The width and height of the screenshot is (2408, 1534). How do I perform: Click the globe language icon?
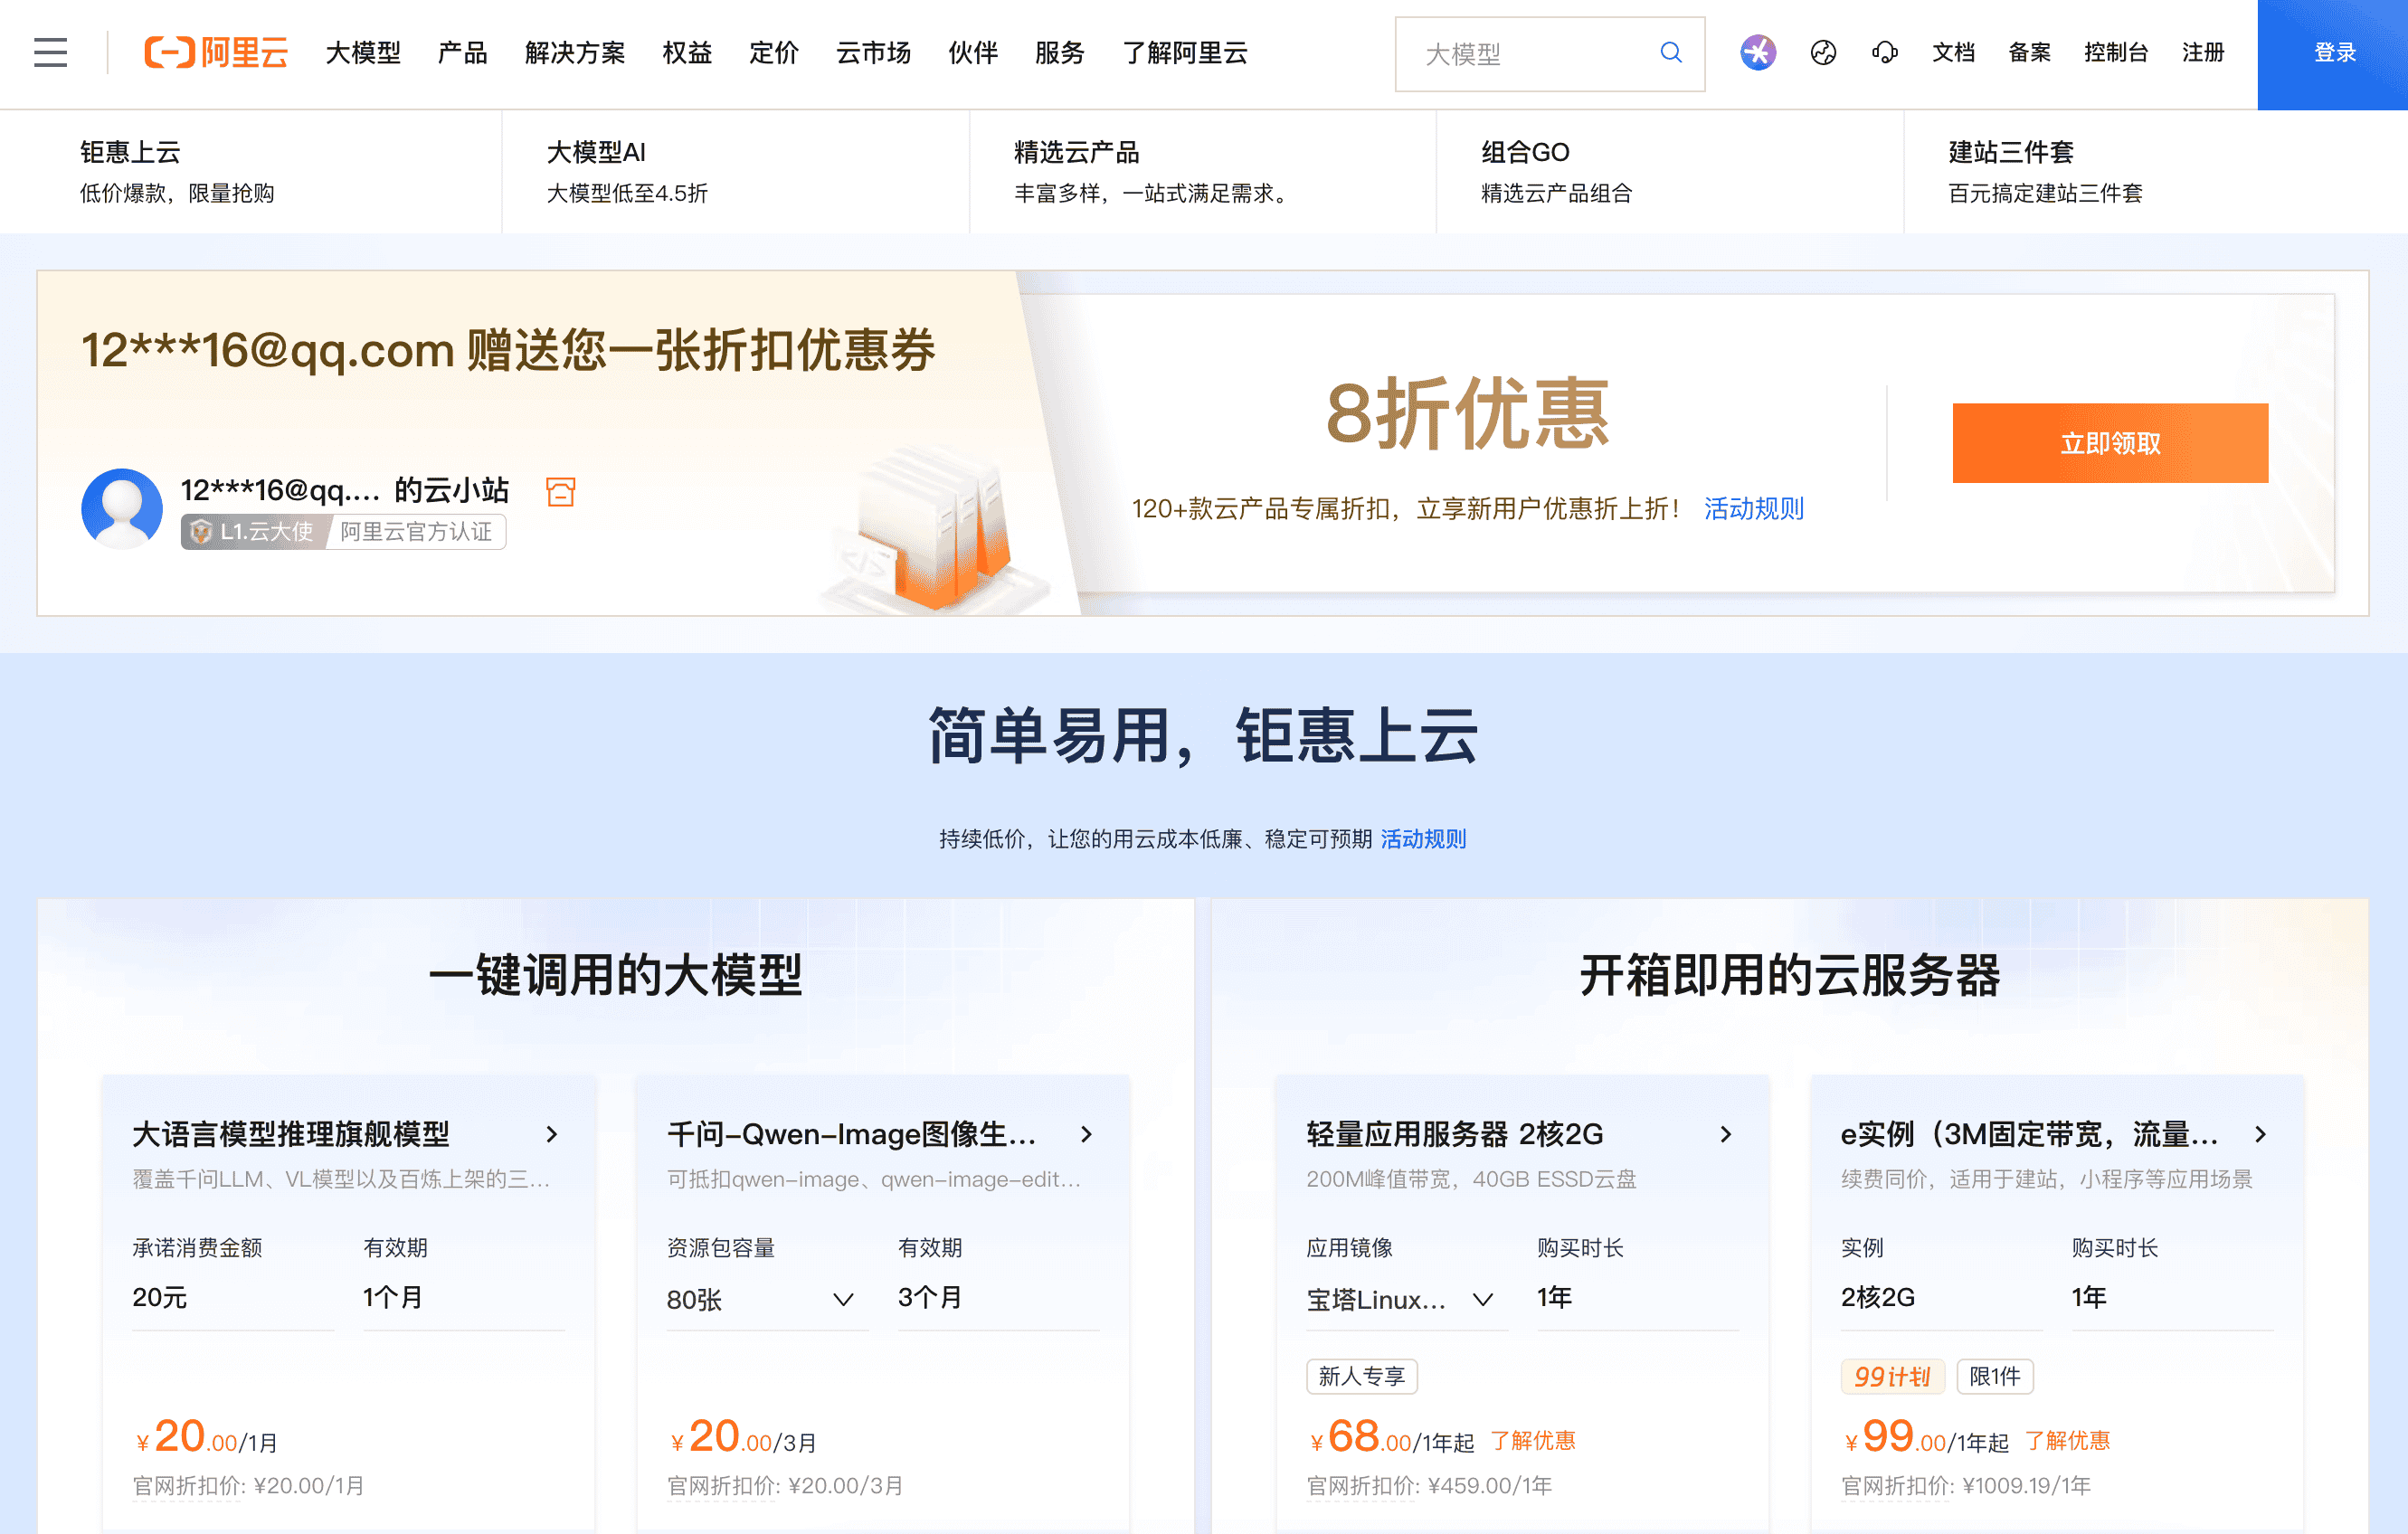point(1822,52)
